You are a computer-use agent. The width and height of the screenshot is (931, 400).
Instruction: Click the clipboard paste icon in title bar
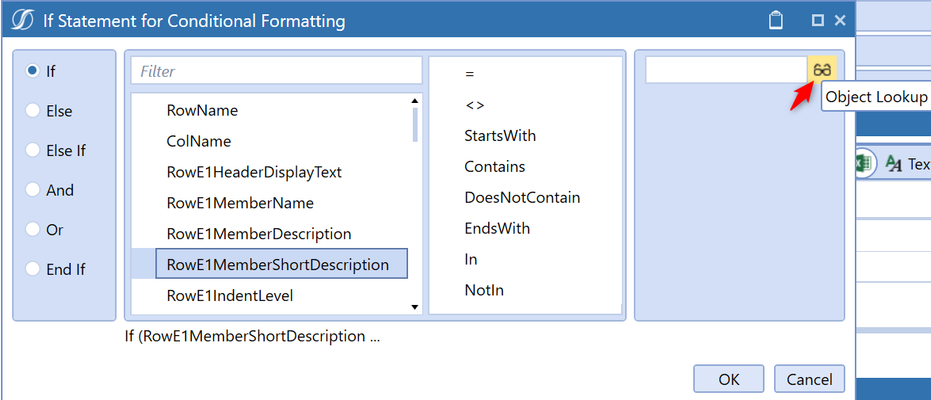pyautogui.click(x=775, y=21)
